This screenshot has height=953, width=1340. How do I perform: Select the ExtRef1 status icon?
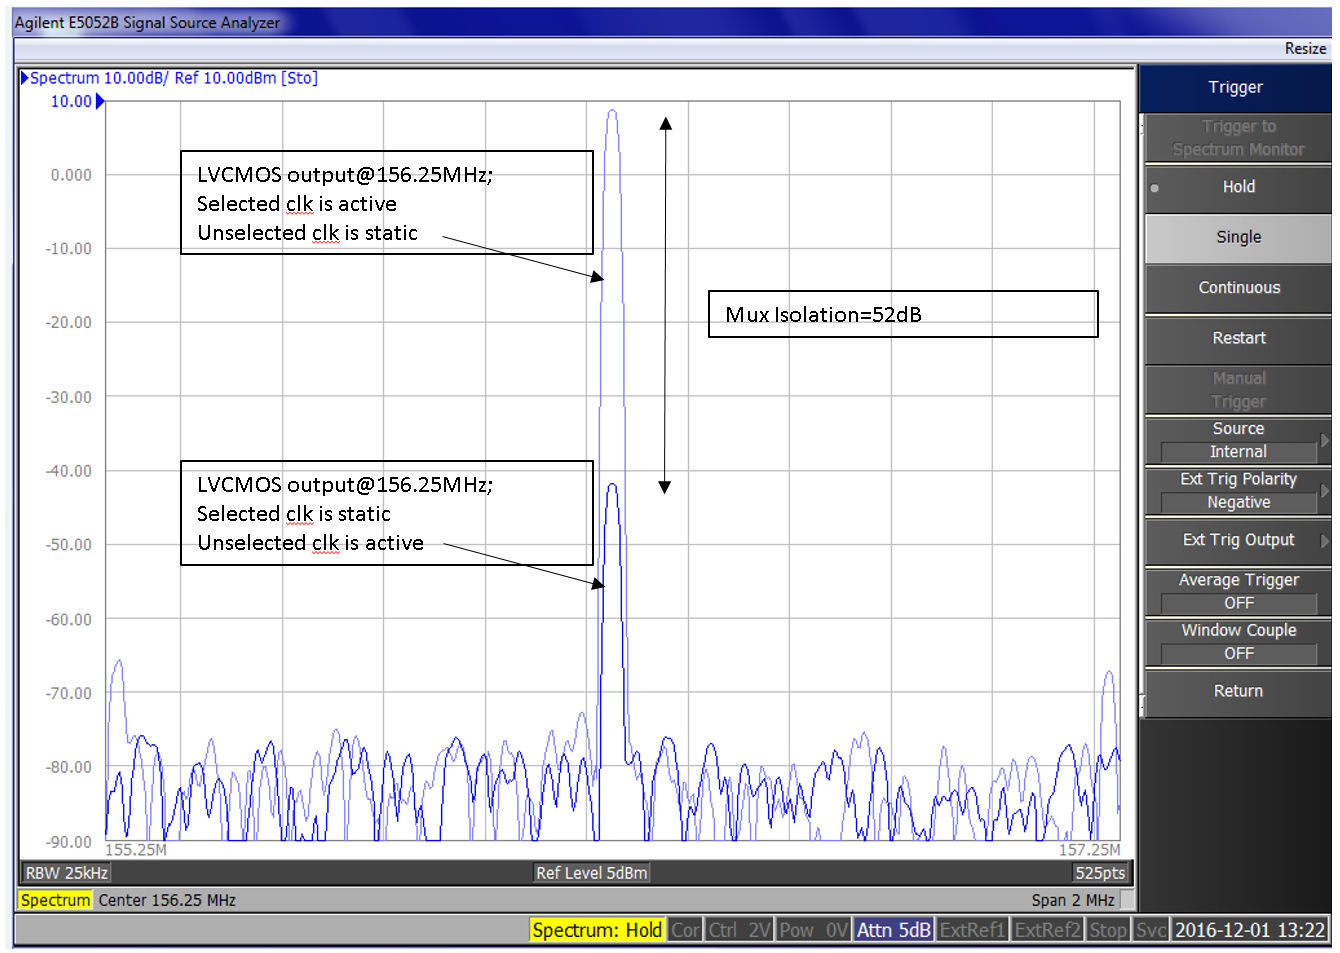(x=972, y=929)
